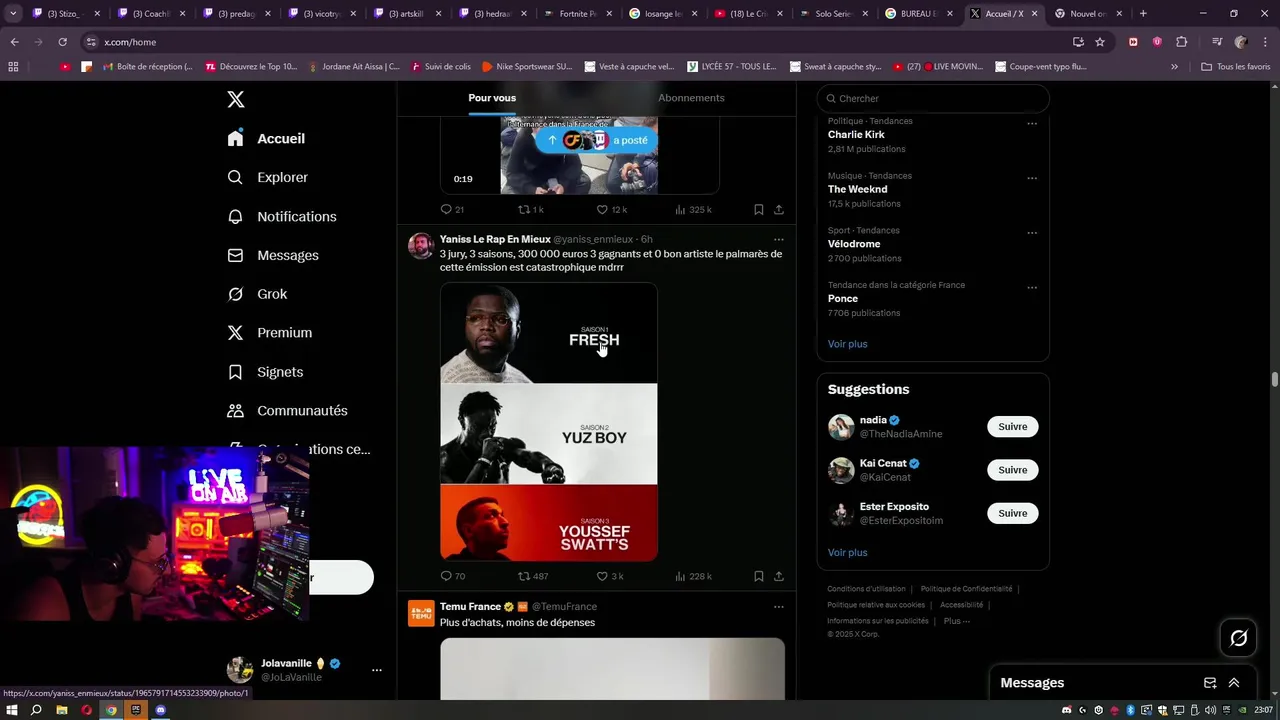Switch to the Fortnite browser tab

578,14
